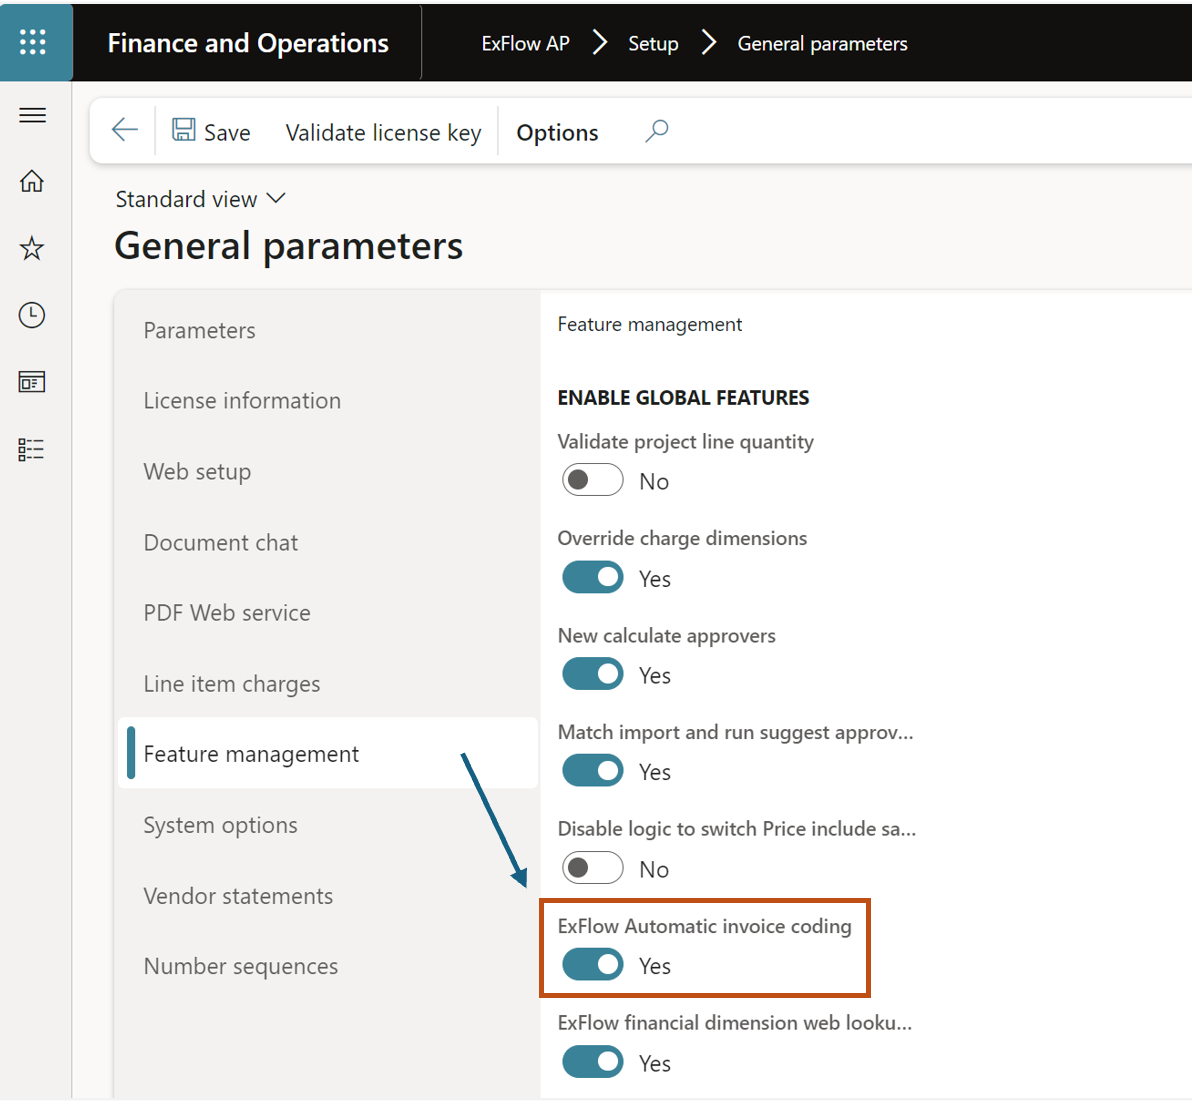1192x1102 pixels.
Task: Open the Setup breadcrumb menu
Action: coord(653,43)
